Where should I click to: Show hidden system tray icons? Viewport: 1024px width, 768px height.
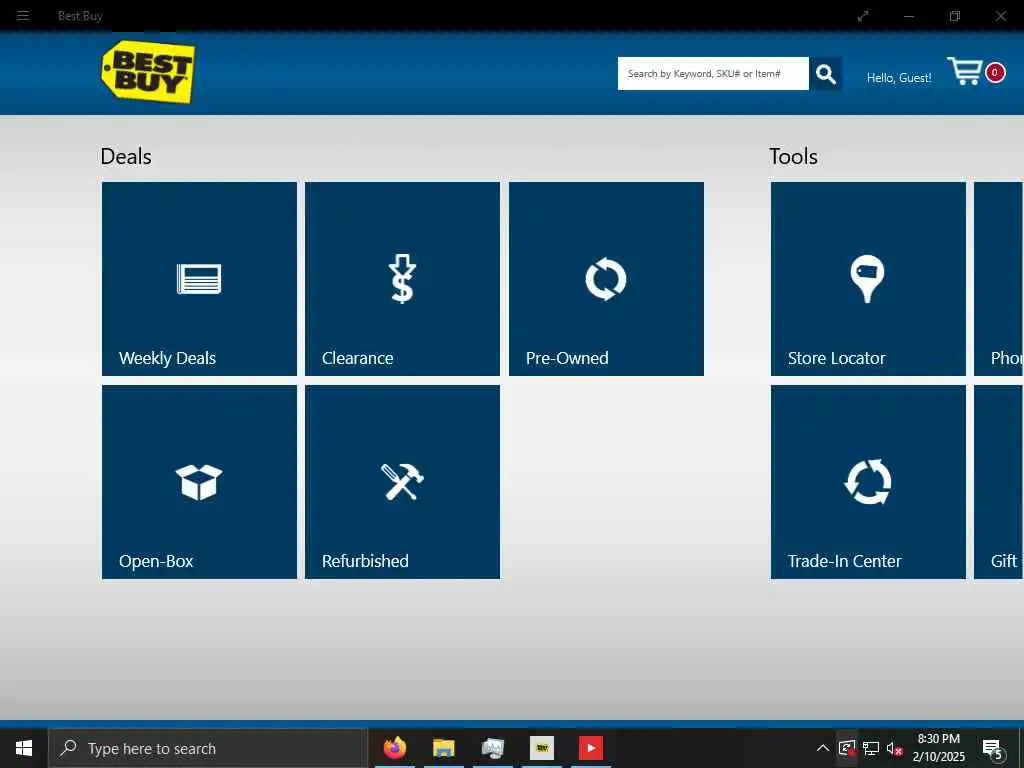click(823, 748)
